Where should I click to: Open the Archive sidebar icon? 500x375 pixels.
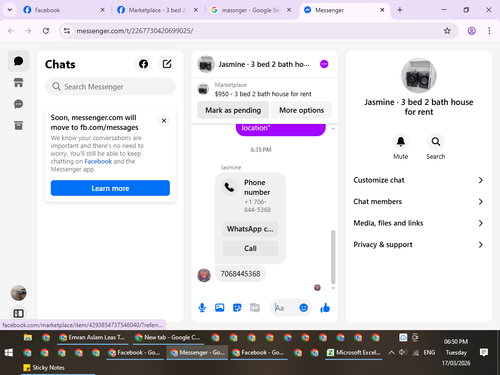(x=19, y=125)
